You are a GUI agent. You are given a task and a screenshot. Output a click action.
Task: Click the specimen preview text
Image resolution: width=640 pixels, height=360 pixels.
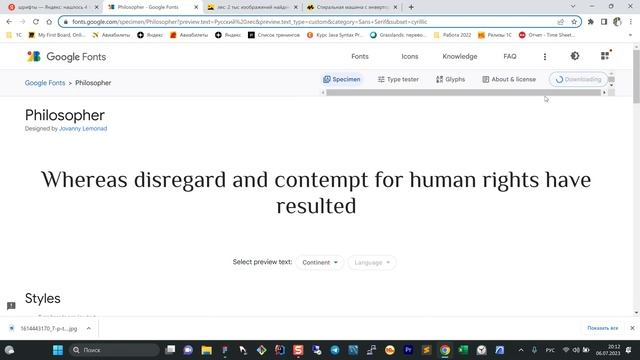tap(316, 193)
